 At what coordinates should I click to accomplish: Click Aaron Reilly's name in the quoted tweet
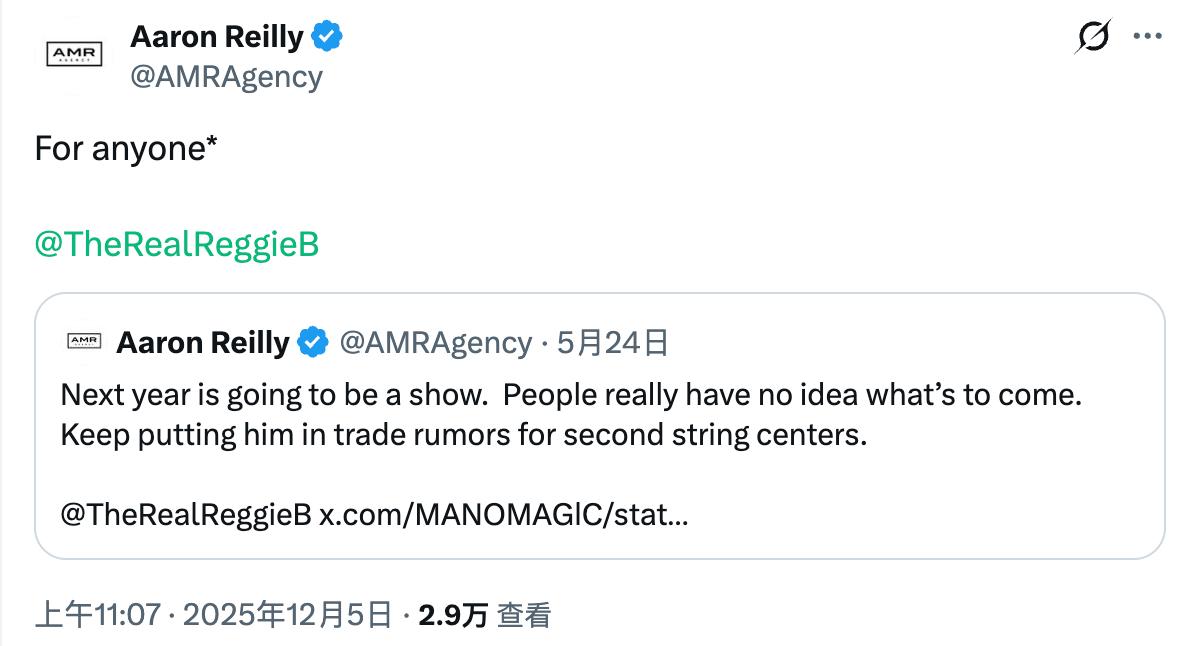click(203, 342)
